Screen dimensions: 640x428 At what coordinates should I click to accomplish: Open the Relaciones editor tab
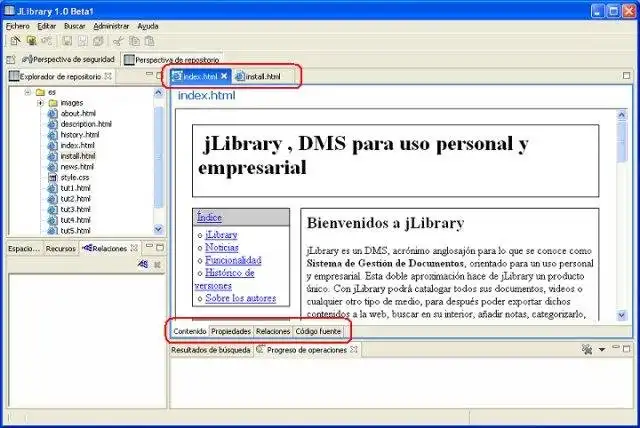(x=273, y=331)
